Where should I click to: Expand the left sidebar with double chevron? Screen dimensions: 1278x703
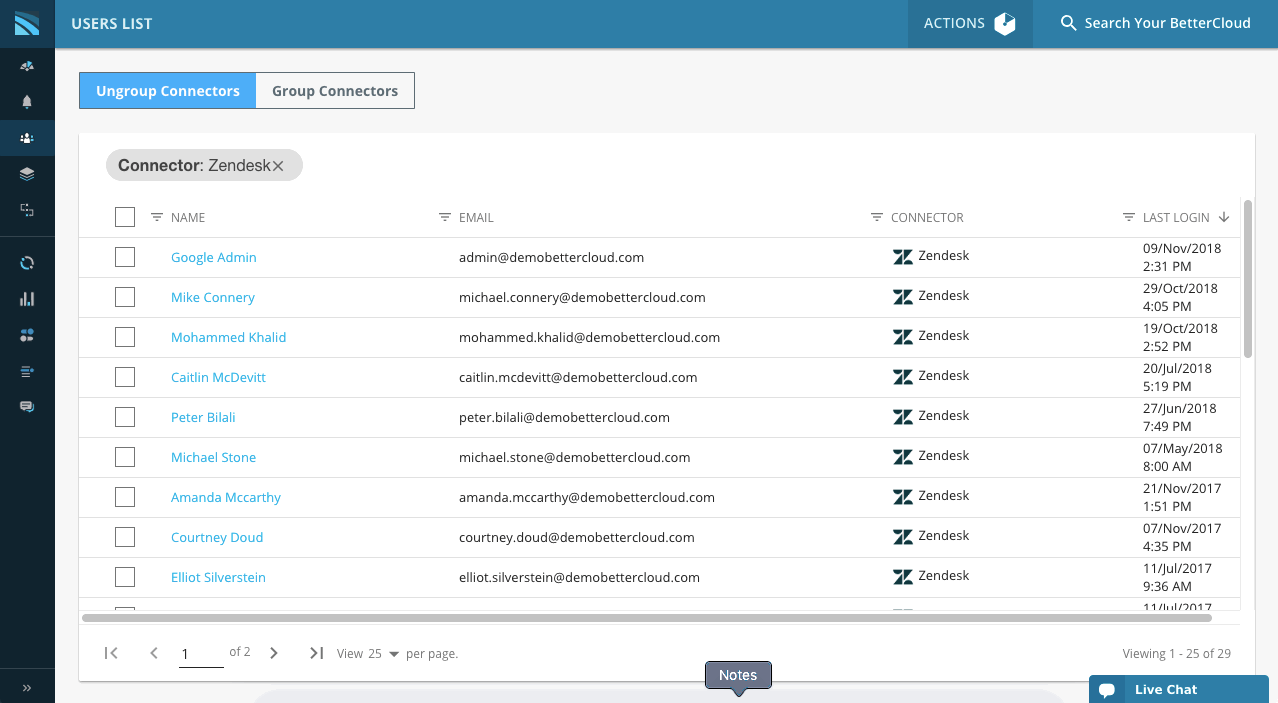click(x=27, y=688)
